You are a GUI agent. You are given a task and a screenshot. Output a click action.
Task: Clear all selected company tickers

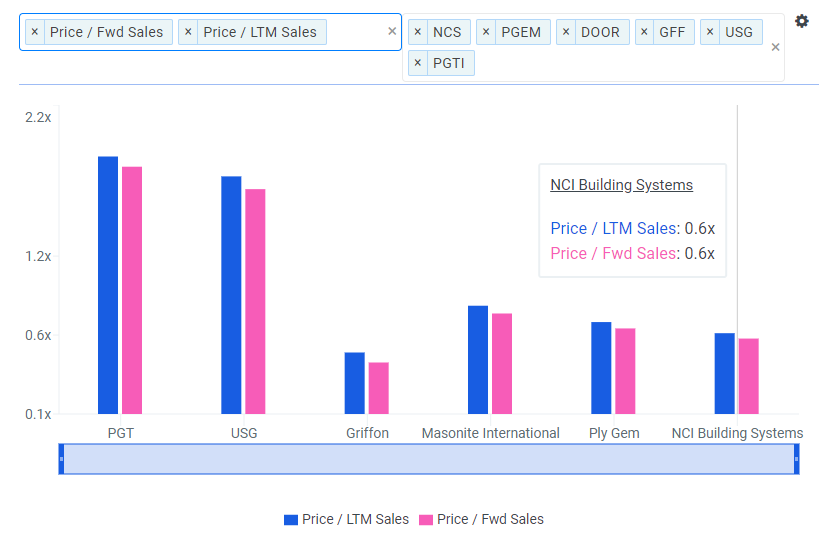point(775,47)
